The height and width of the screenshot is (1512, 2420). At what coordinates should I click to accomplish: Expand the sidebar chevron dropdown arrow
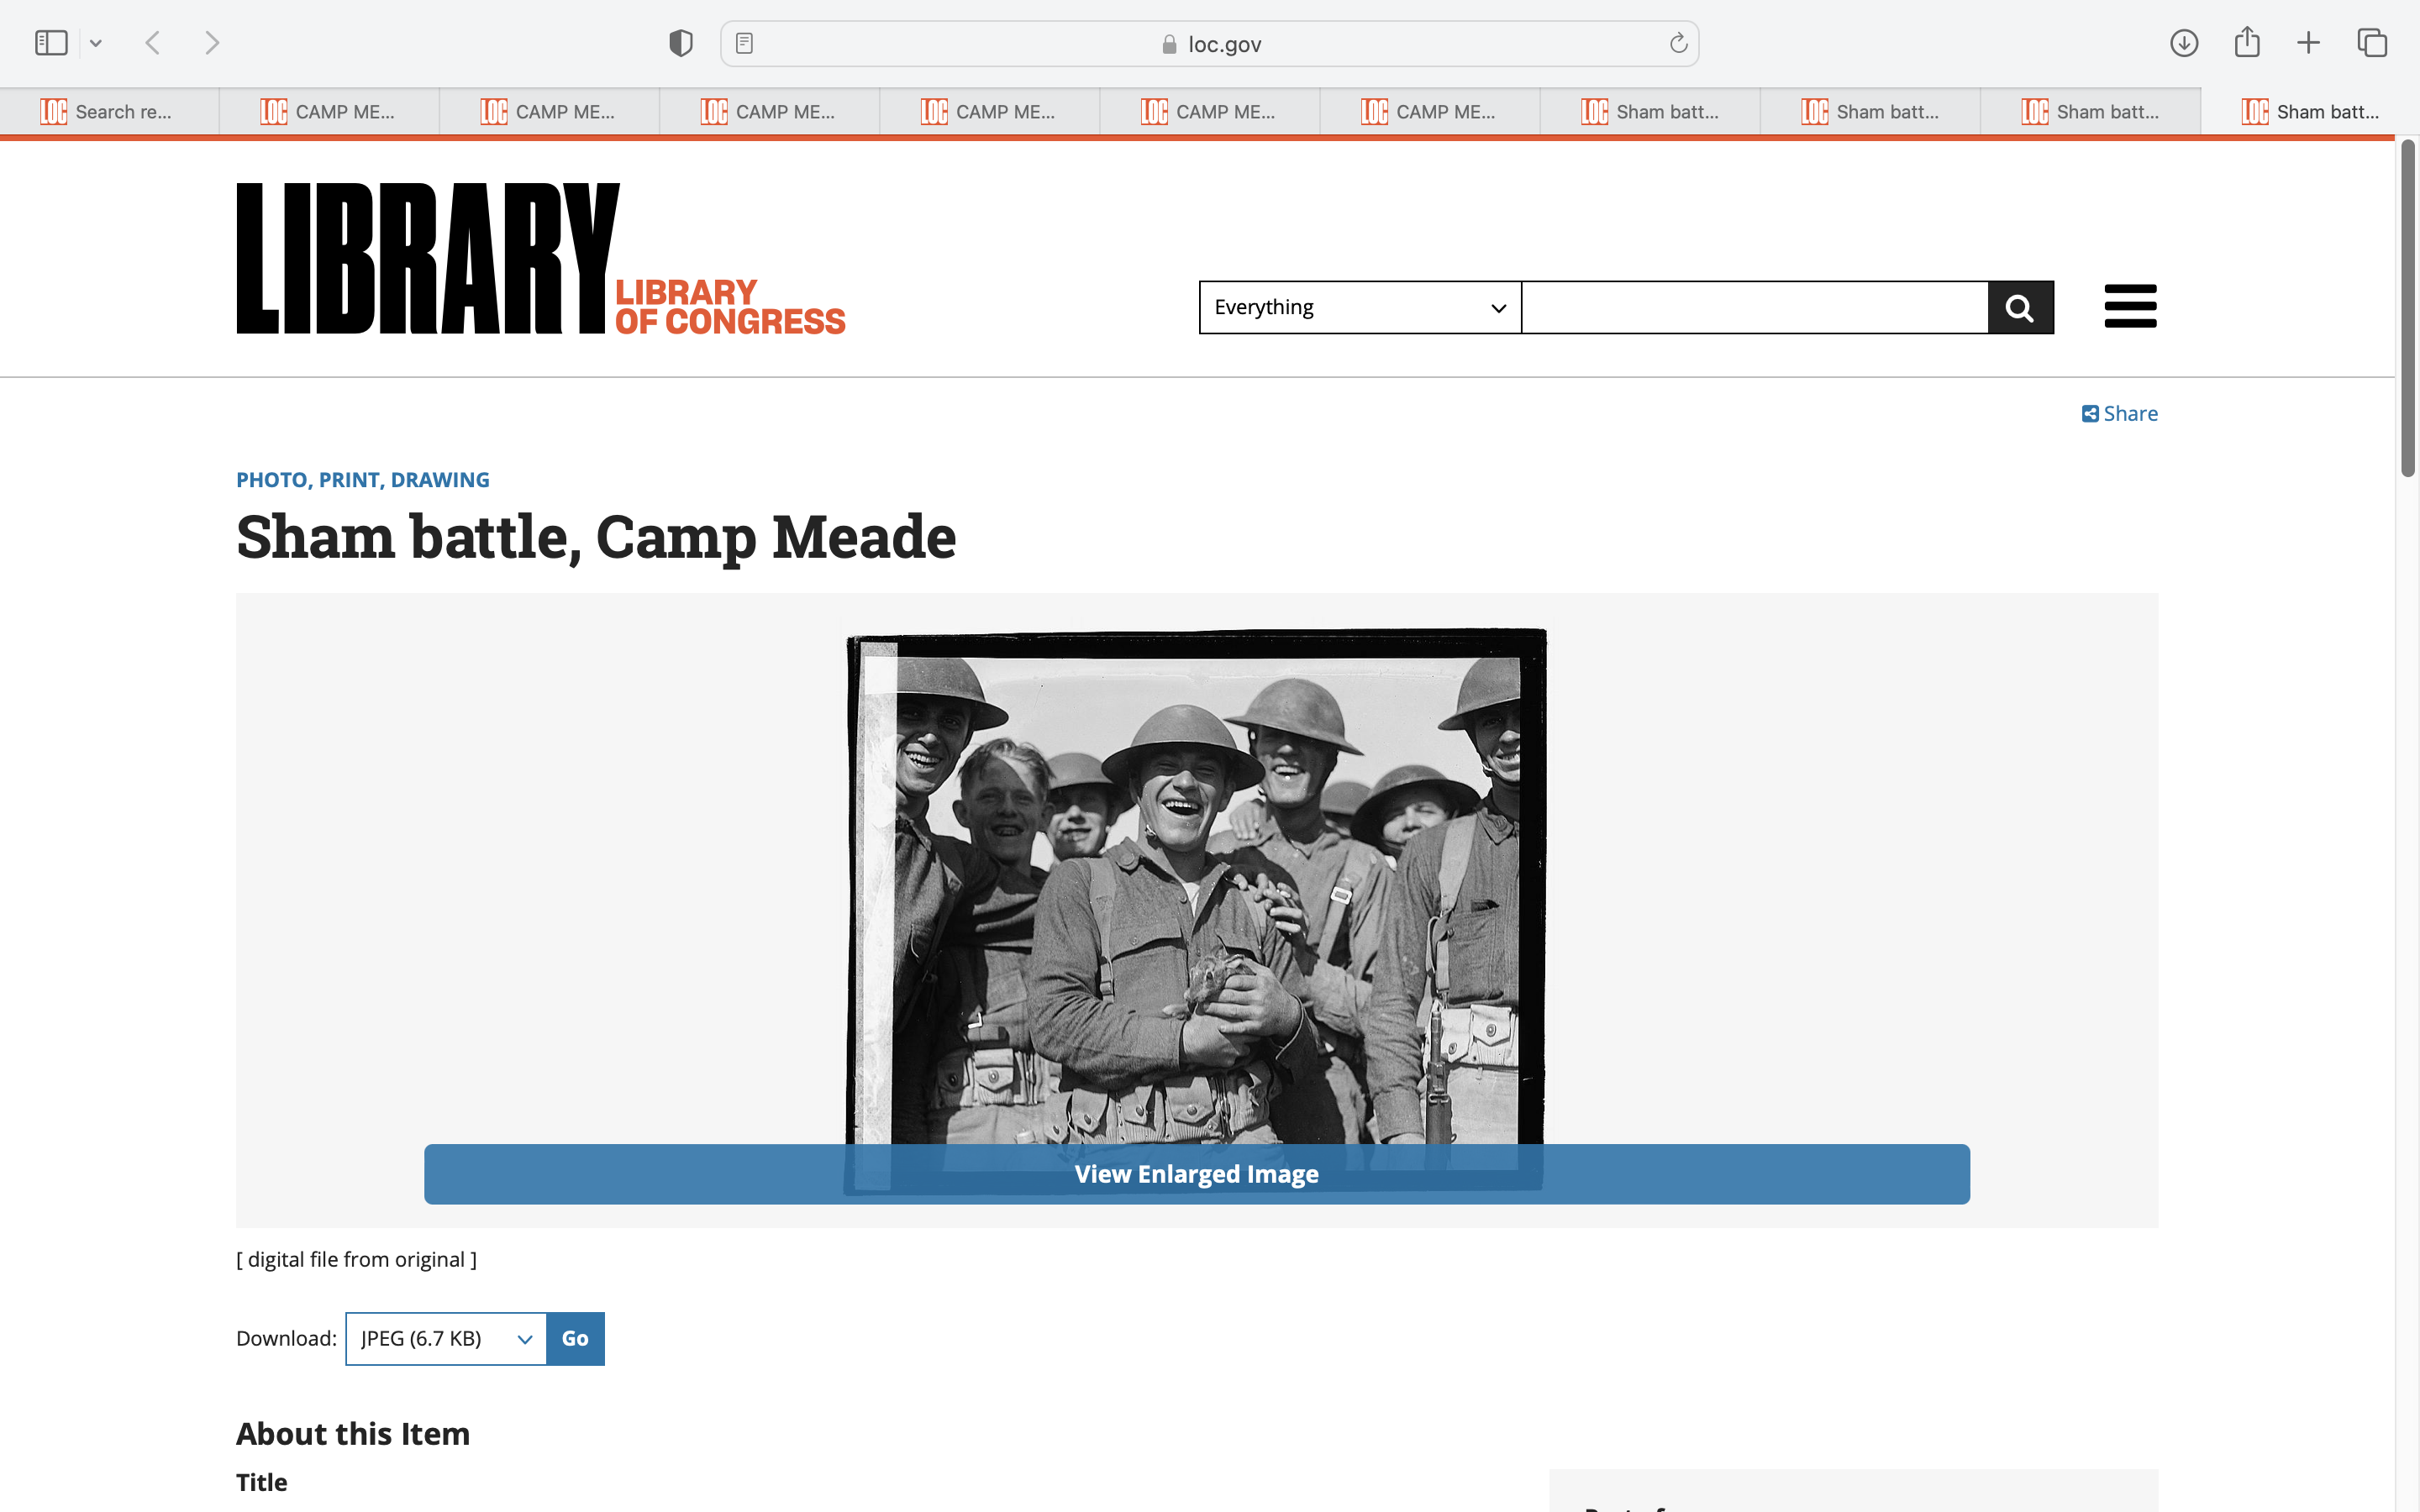pos(96,43)
